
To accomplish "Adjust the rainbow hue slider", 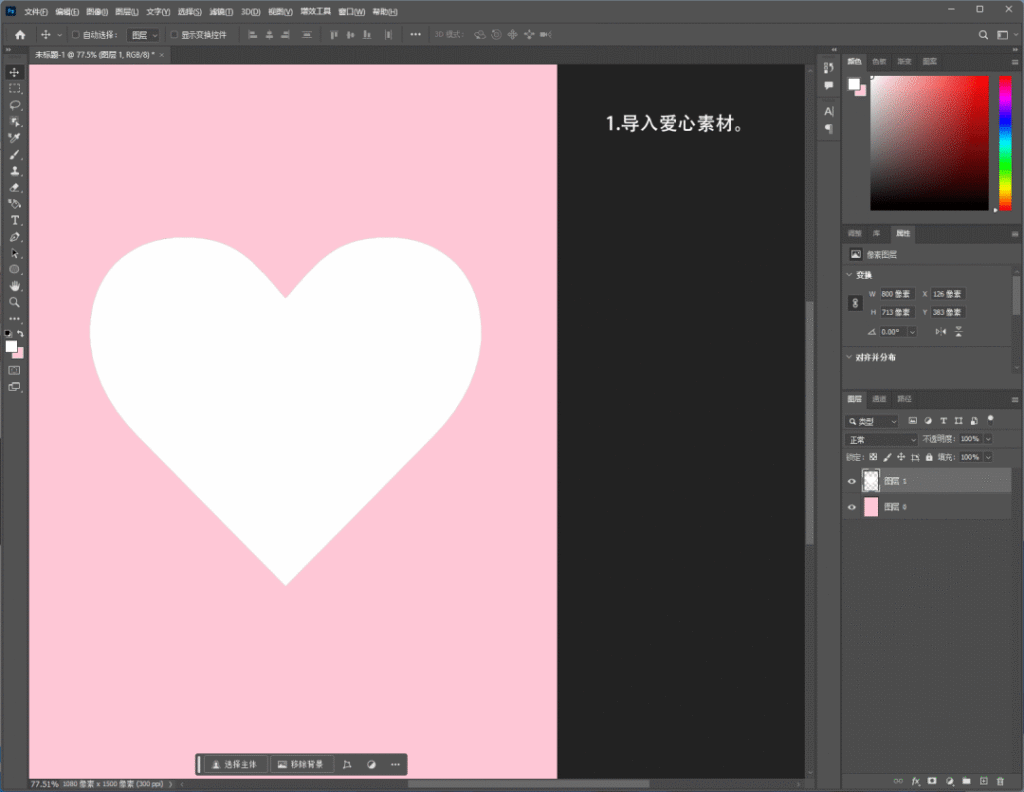I will [x=1006, y=143].
